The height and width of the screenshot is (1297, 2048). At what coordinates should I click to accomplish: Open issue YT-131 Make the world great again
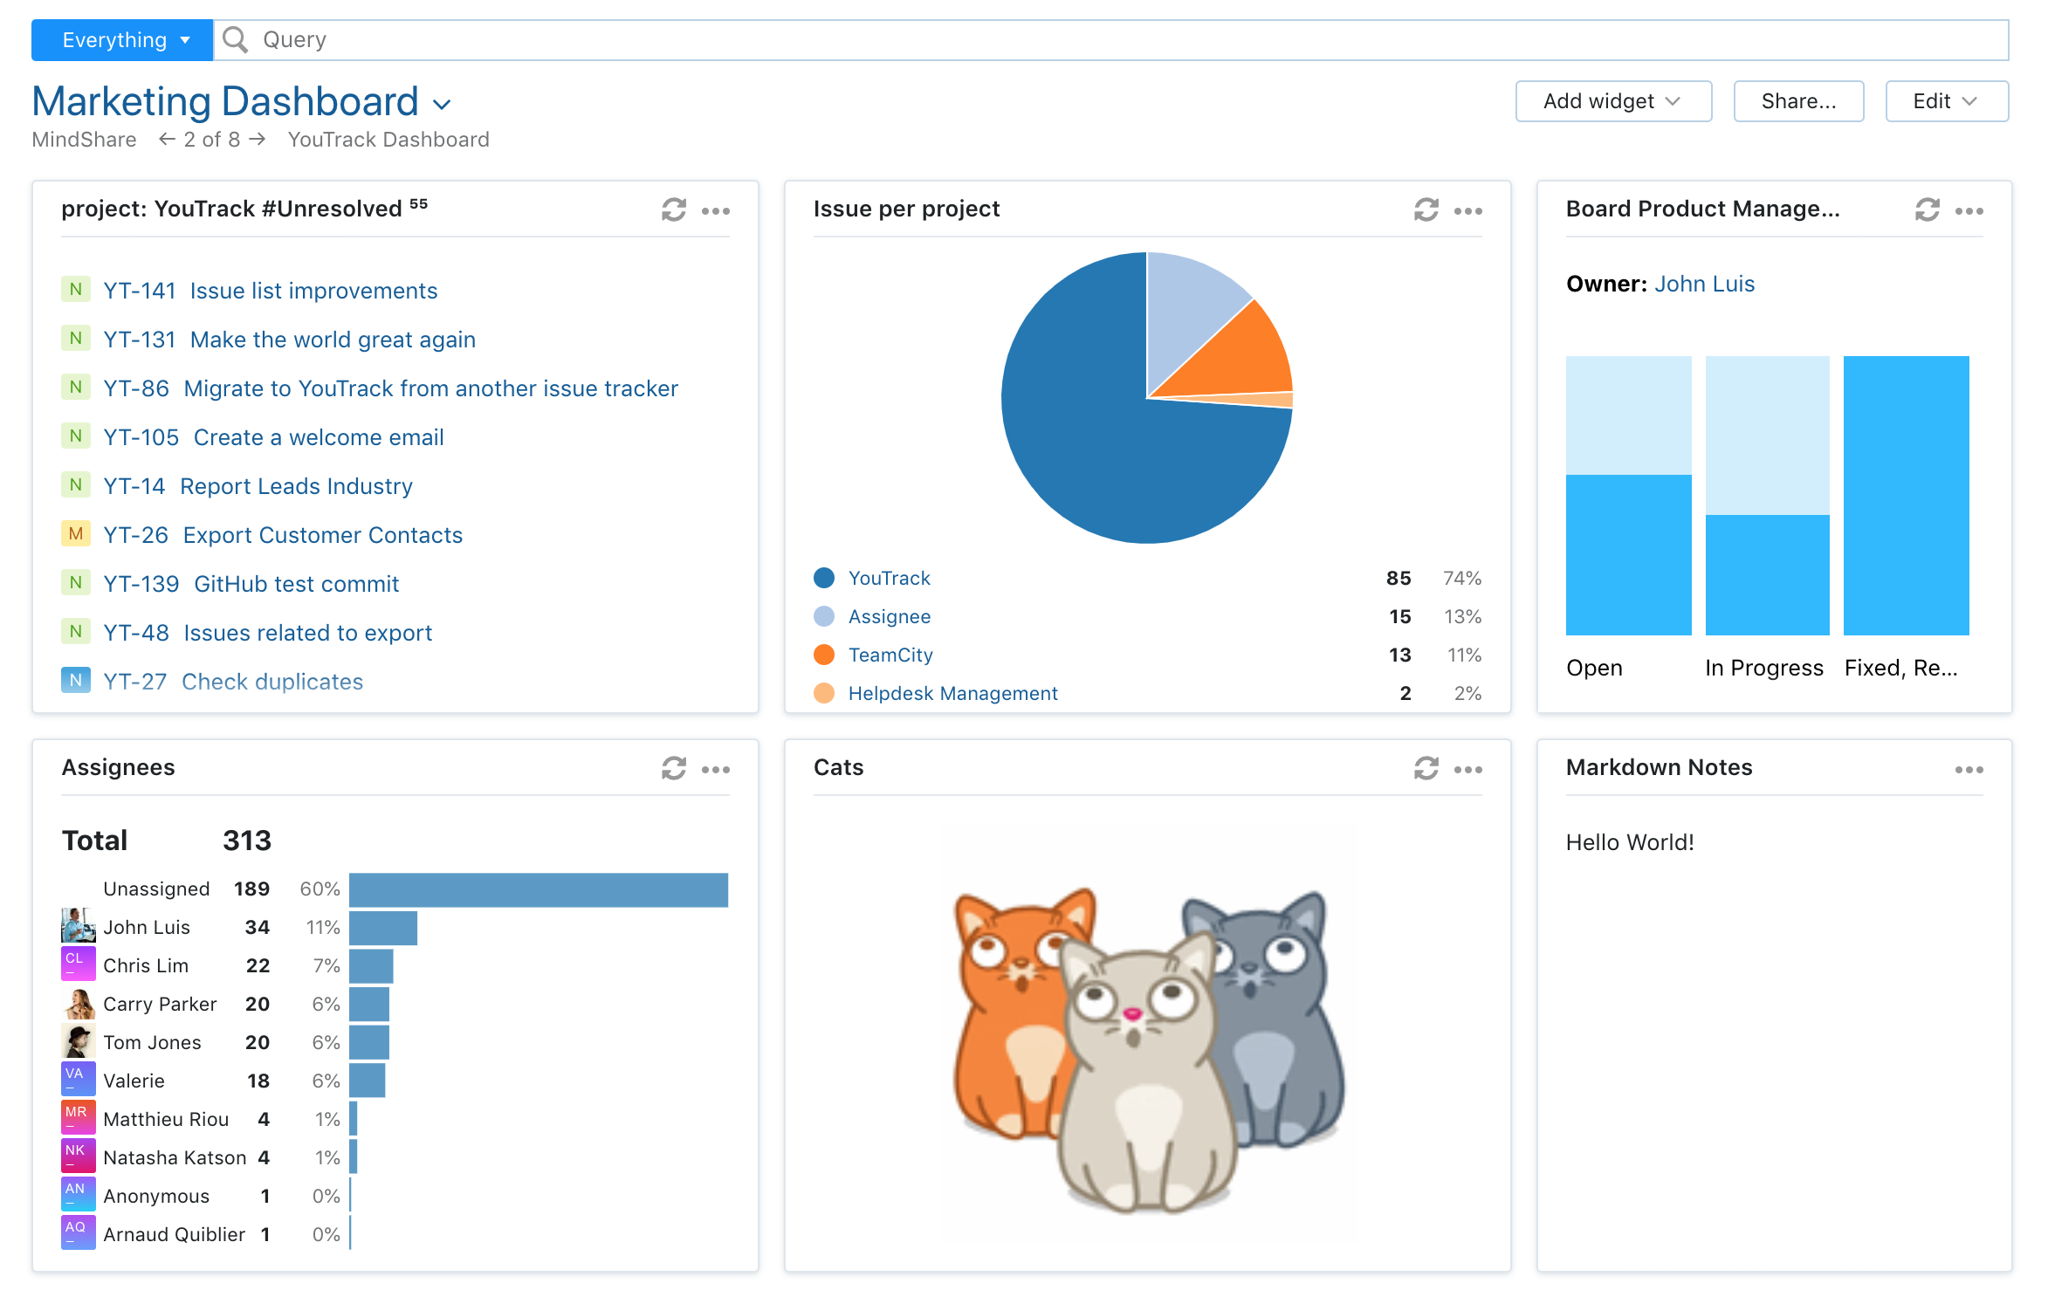click(x=289, y=340)
